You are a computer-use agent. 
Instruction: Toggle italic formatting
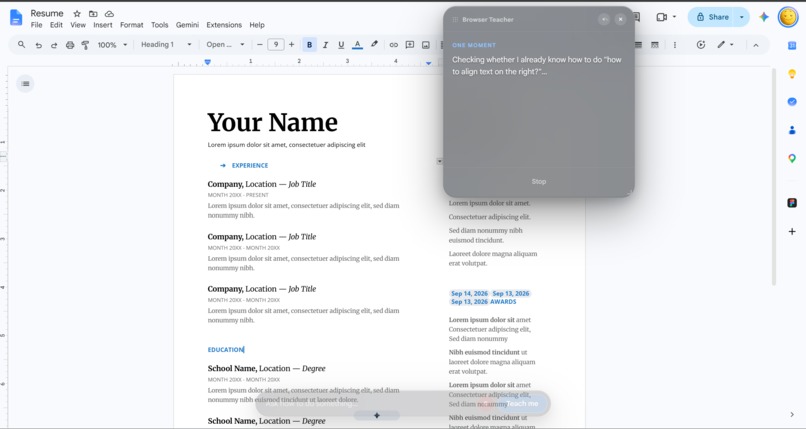pos(325,45)
